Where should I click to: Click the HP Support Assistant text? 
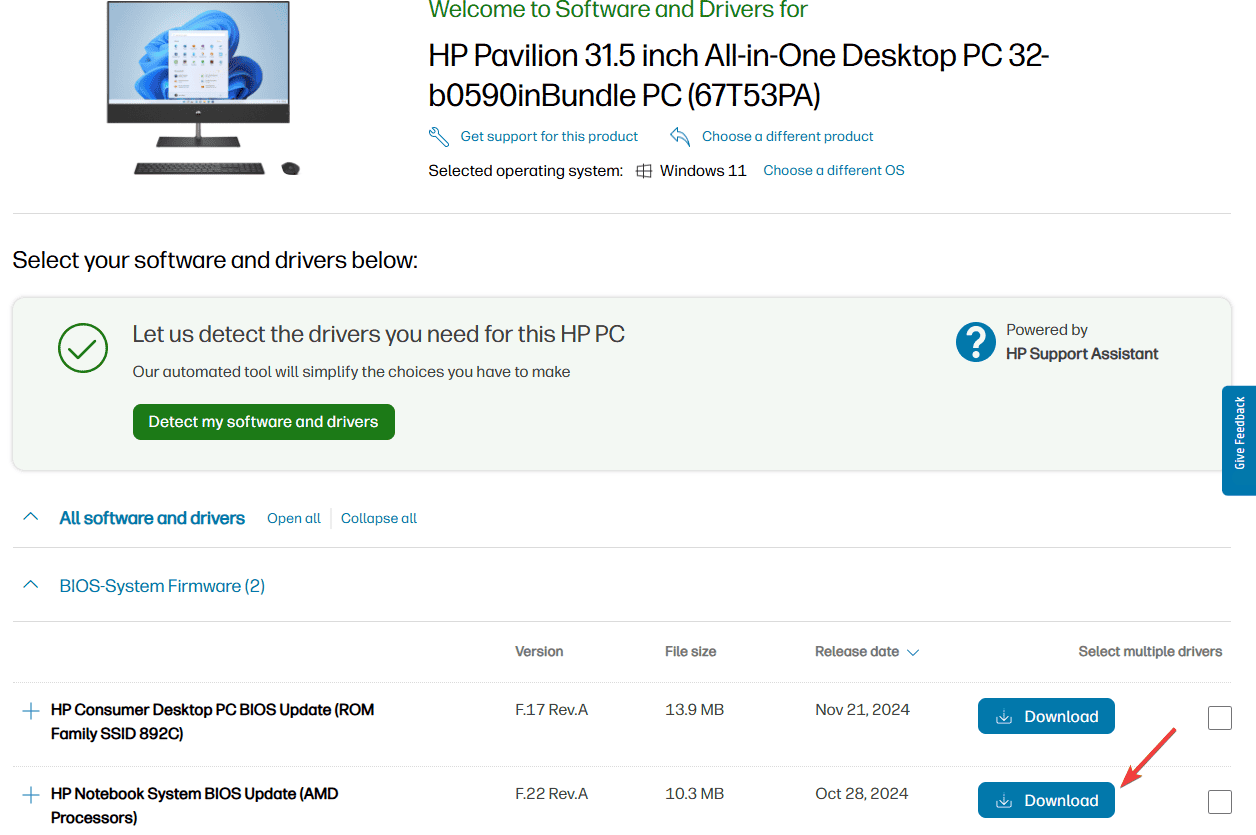click(x=1082, y=354)
